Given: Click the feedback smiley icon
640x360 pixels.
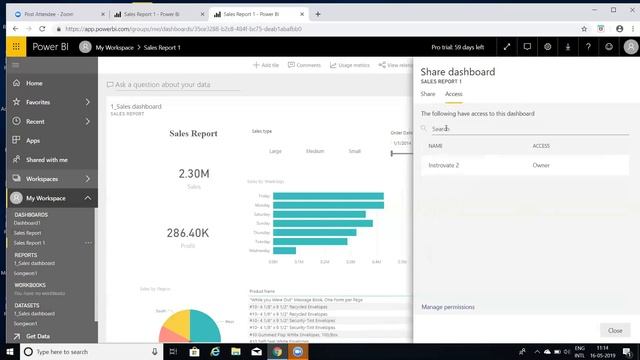Looking at the screenshot, I should click(x=609, y=47).
